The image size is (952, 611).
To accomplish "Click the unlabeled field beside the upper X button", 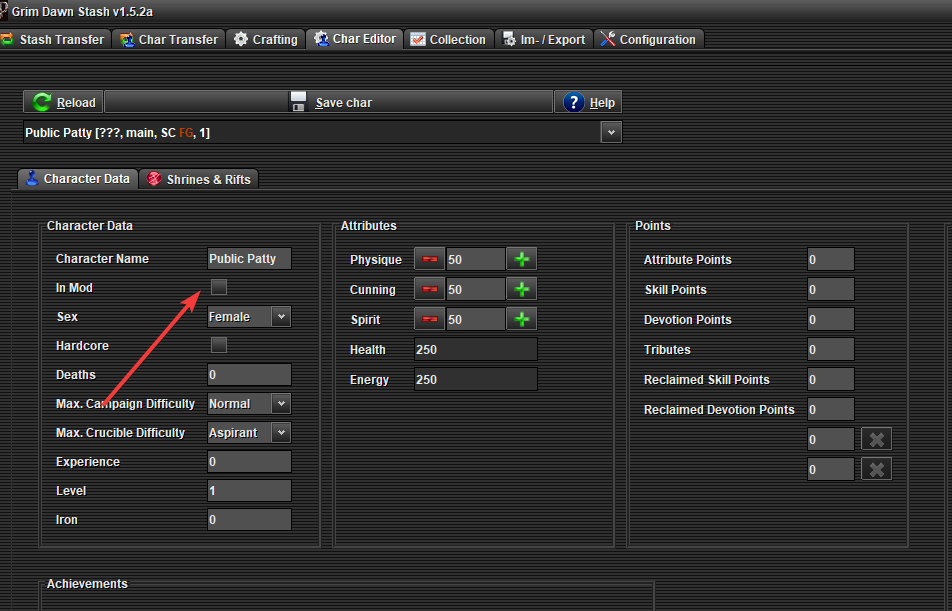I will click(x=831, y=439).
